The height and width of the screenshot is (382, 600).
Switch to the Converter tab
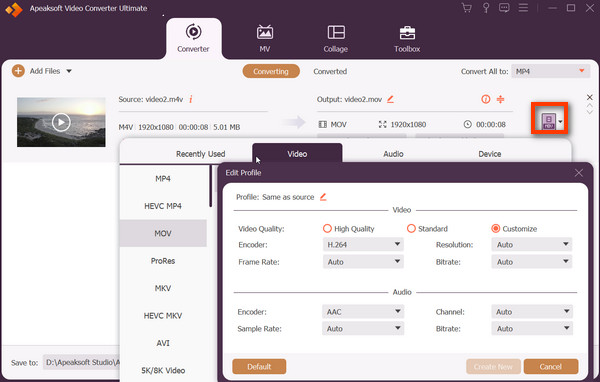[x=193, y=38]
